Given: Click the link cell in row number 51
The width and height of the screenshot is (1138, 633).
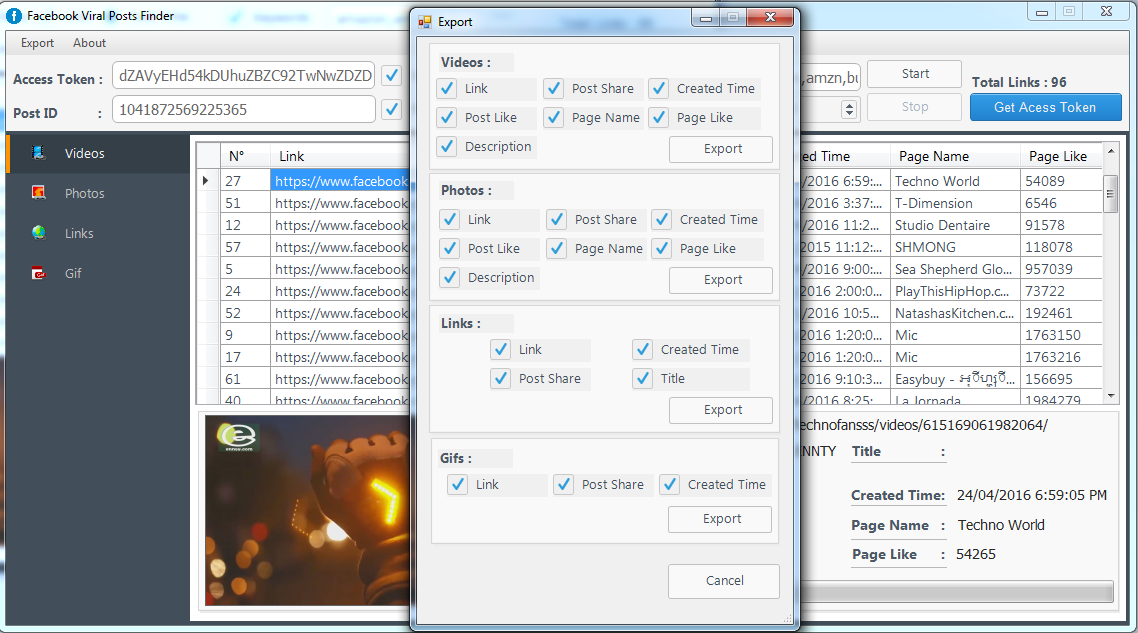Looking at the screenshot, I should tap(340, 203).
